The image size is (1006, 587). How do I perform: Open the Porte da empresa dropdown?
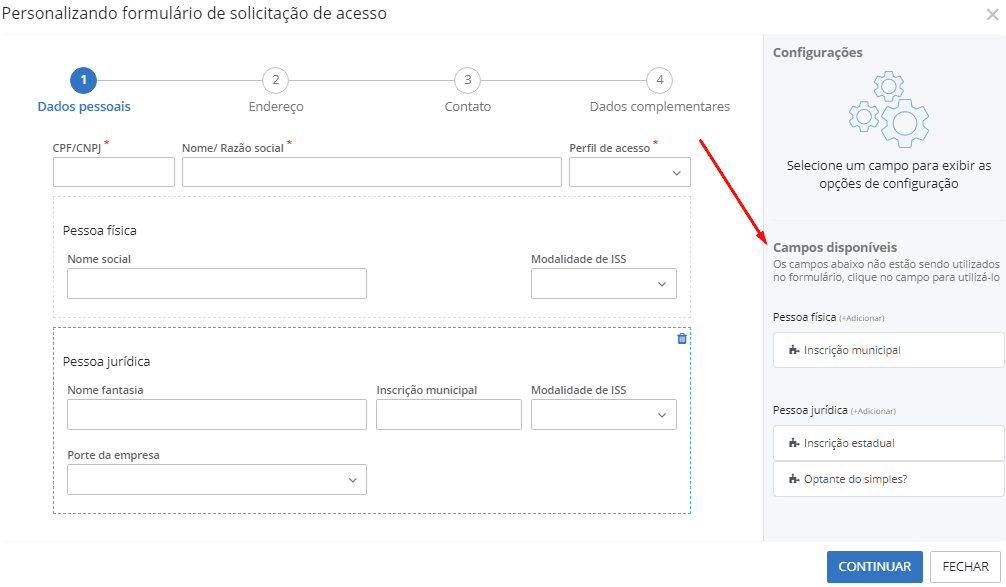tap(216, 480)
